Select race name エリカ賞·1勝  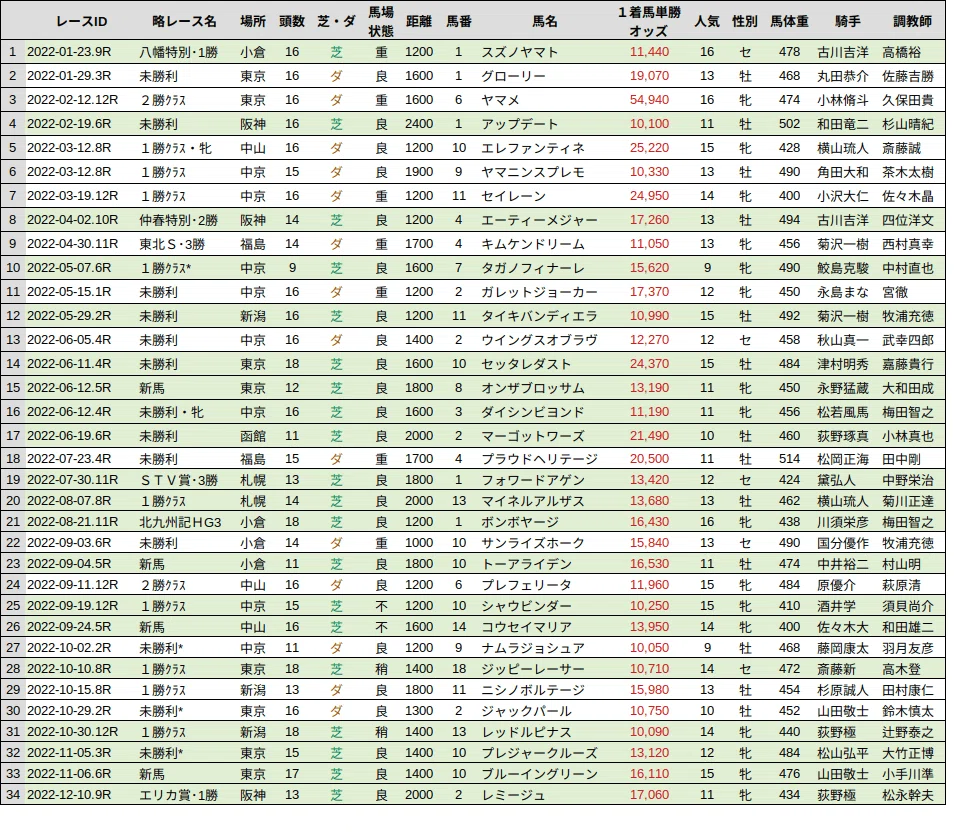[x=178, y=795]
